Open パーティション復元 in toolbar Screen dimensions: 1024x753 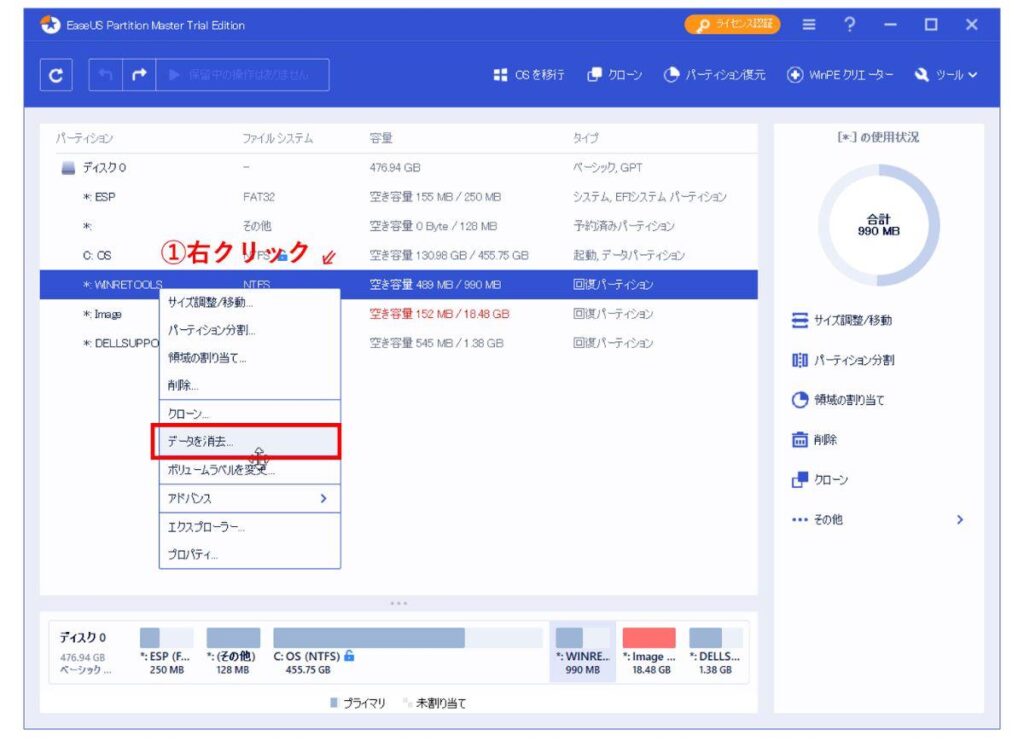click(x=714, y=75)
